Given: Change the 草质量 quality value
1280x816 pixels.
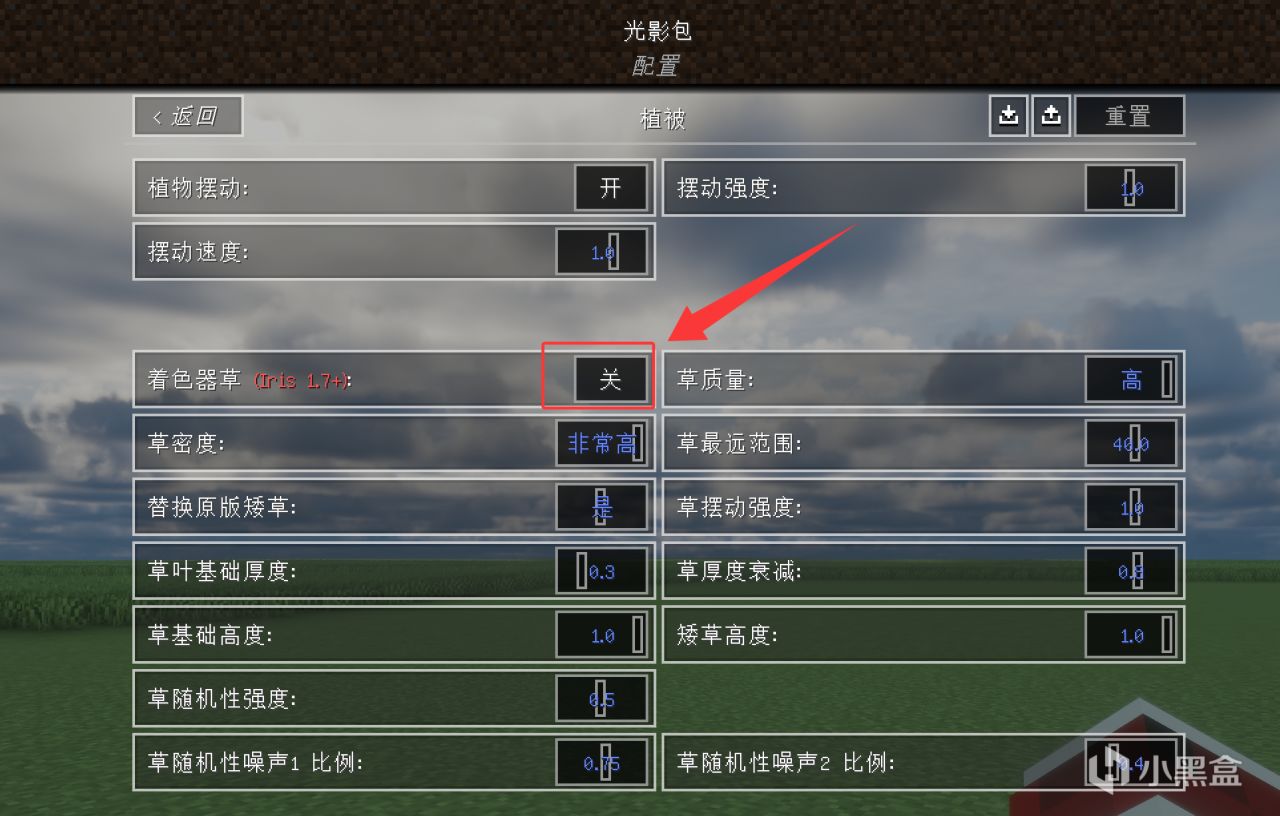Looking at the screenshot, I should click(1131, 379).
